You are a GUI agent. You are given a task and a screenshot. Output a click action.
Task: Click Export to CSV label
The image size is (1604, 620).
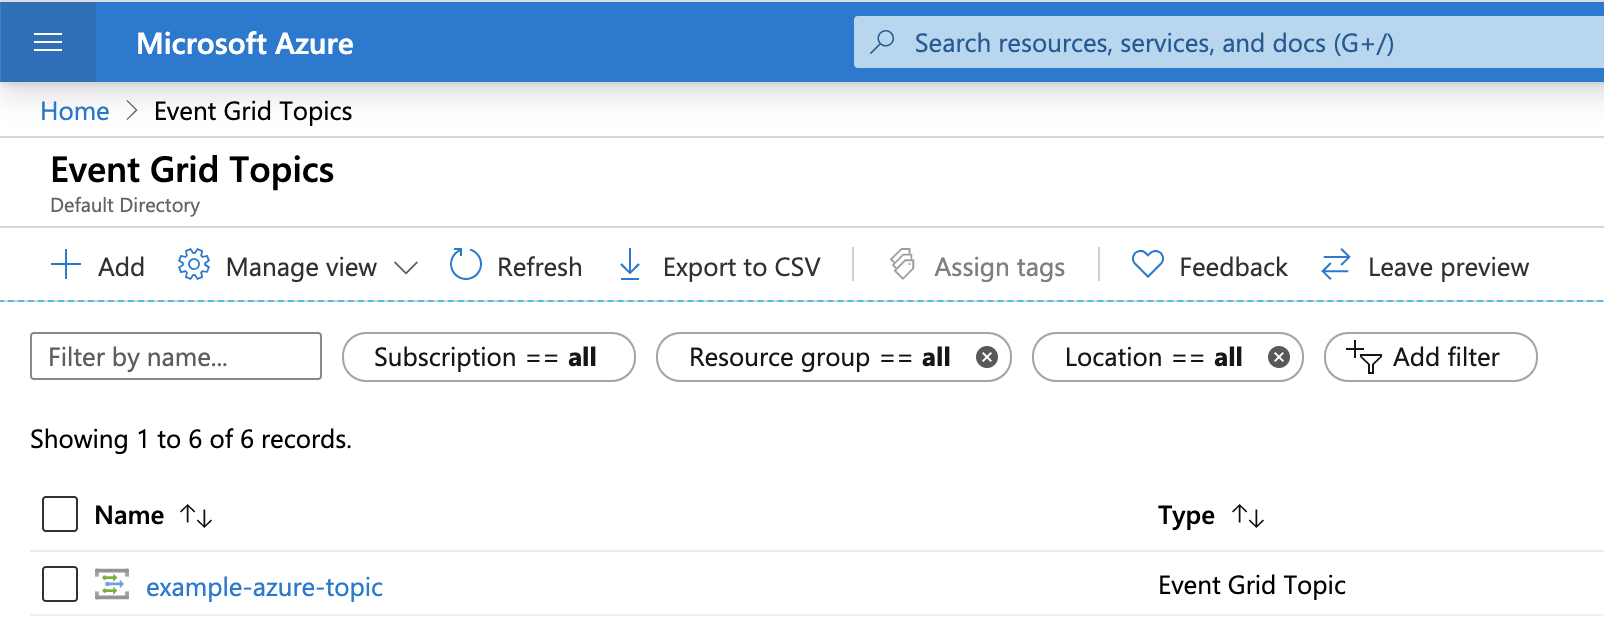(x=741, y=267)
